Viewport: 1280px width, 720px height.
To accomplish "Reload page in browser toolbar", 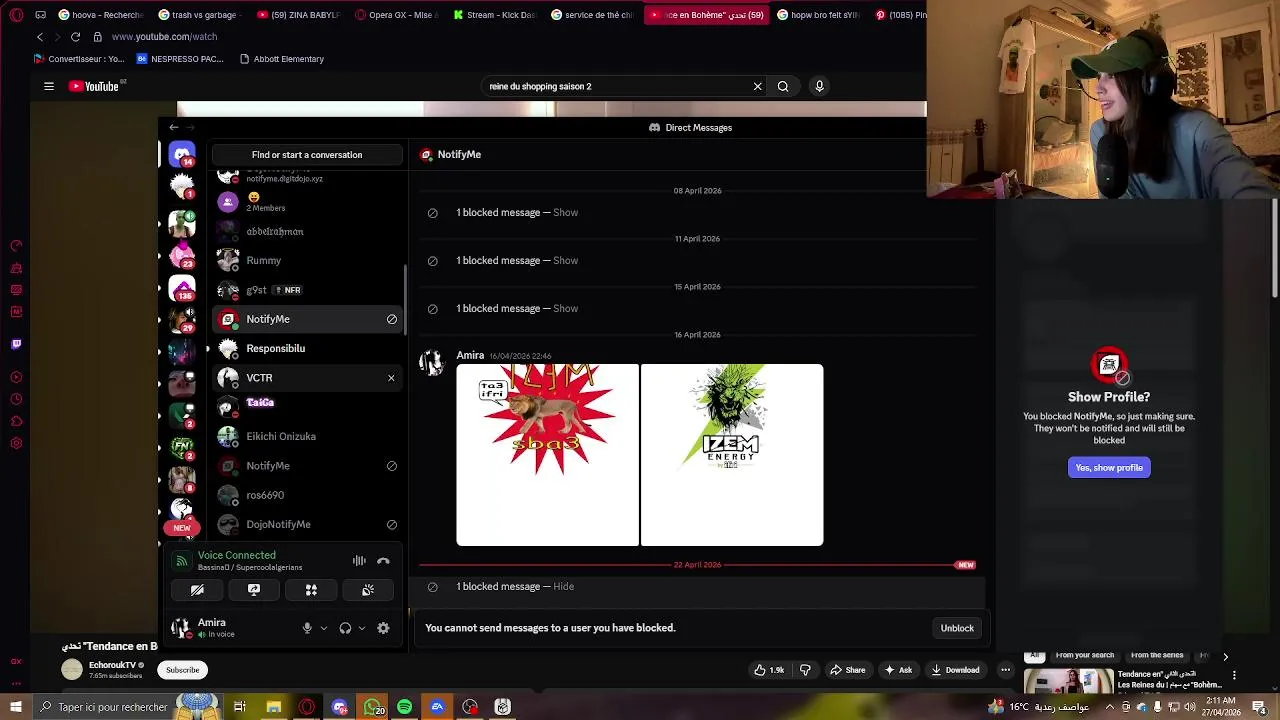I will (75, 37).
